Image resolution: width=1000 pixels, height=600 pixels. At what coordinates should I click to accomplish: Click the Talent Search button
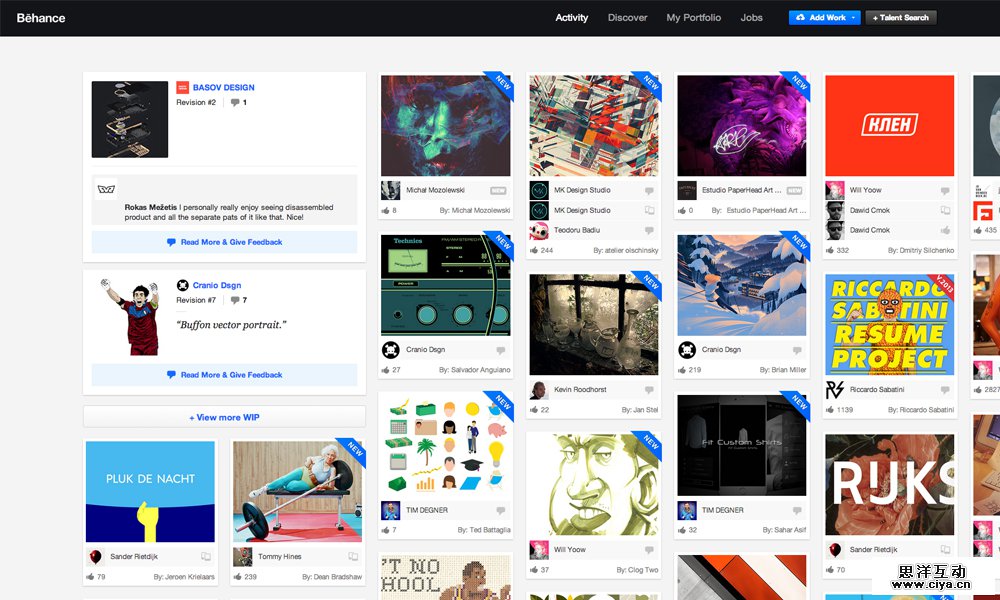tap(901, 18)
